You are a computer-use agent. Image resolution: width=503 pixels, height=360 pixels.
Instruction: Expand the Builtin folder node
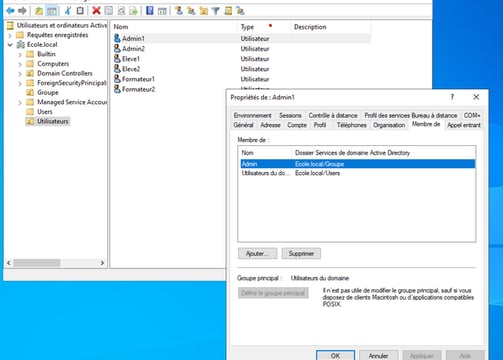[20, 54]
